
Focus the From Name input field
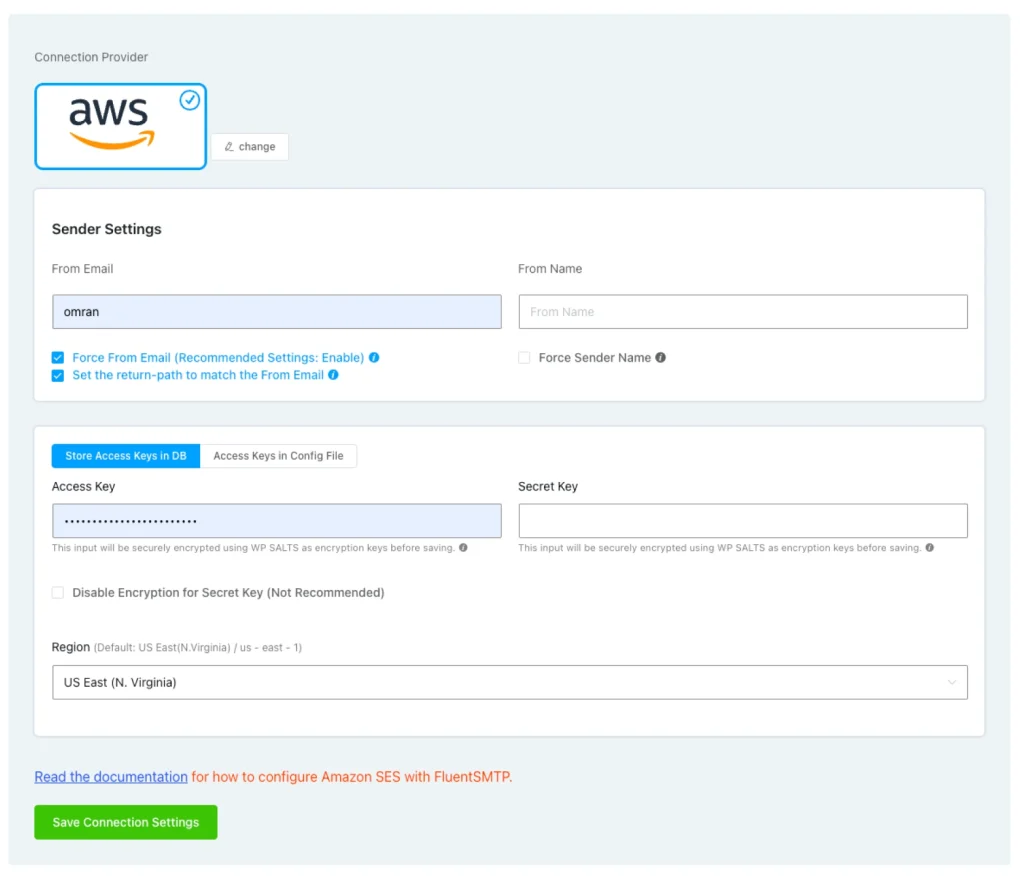coord(743,312)
